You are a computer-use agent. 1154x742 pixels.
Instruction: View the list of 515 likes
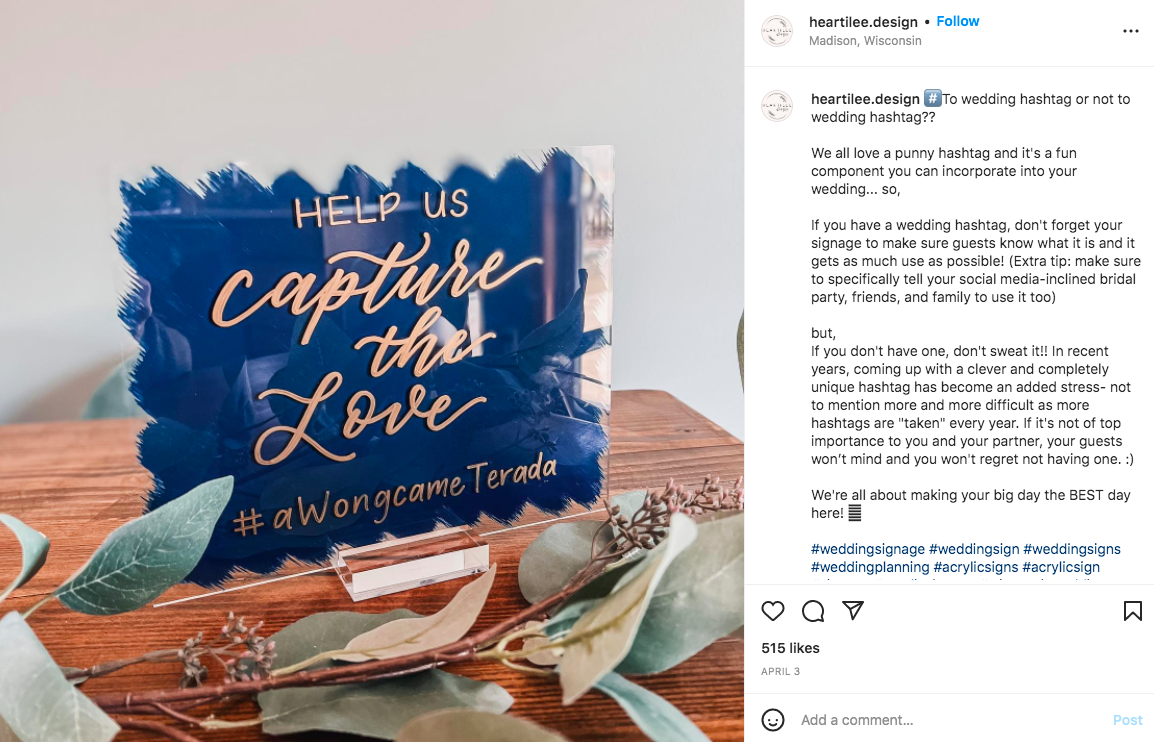point(790,648)
